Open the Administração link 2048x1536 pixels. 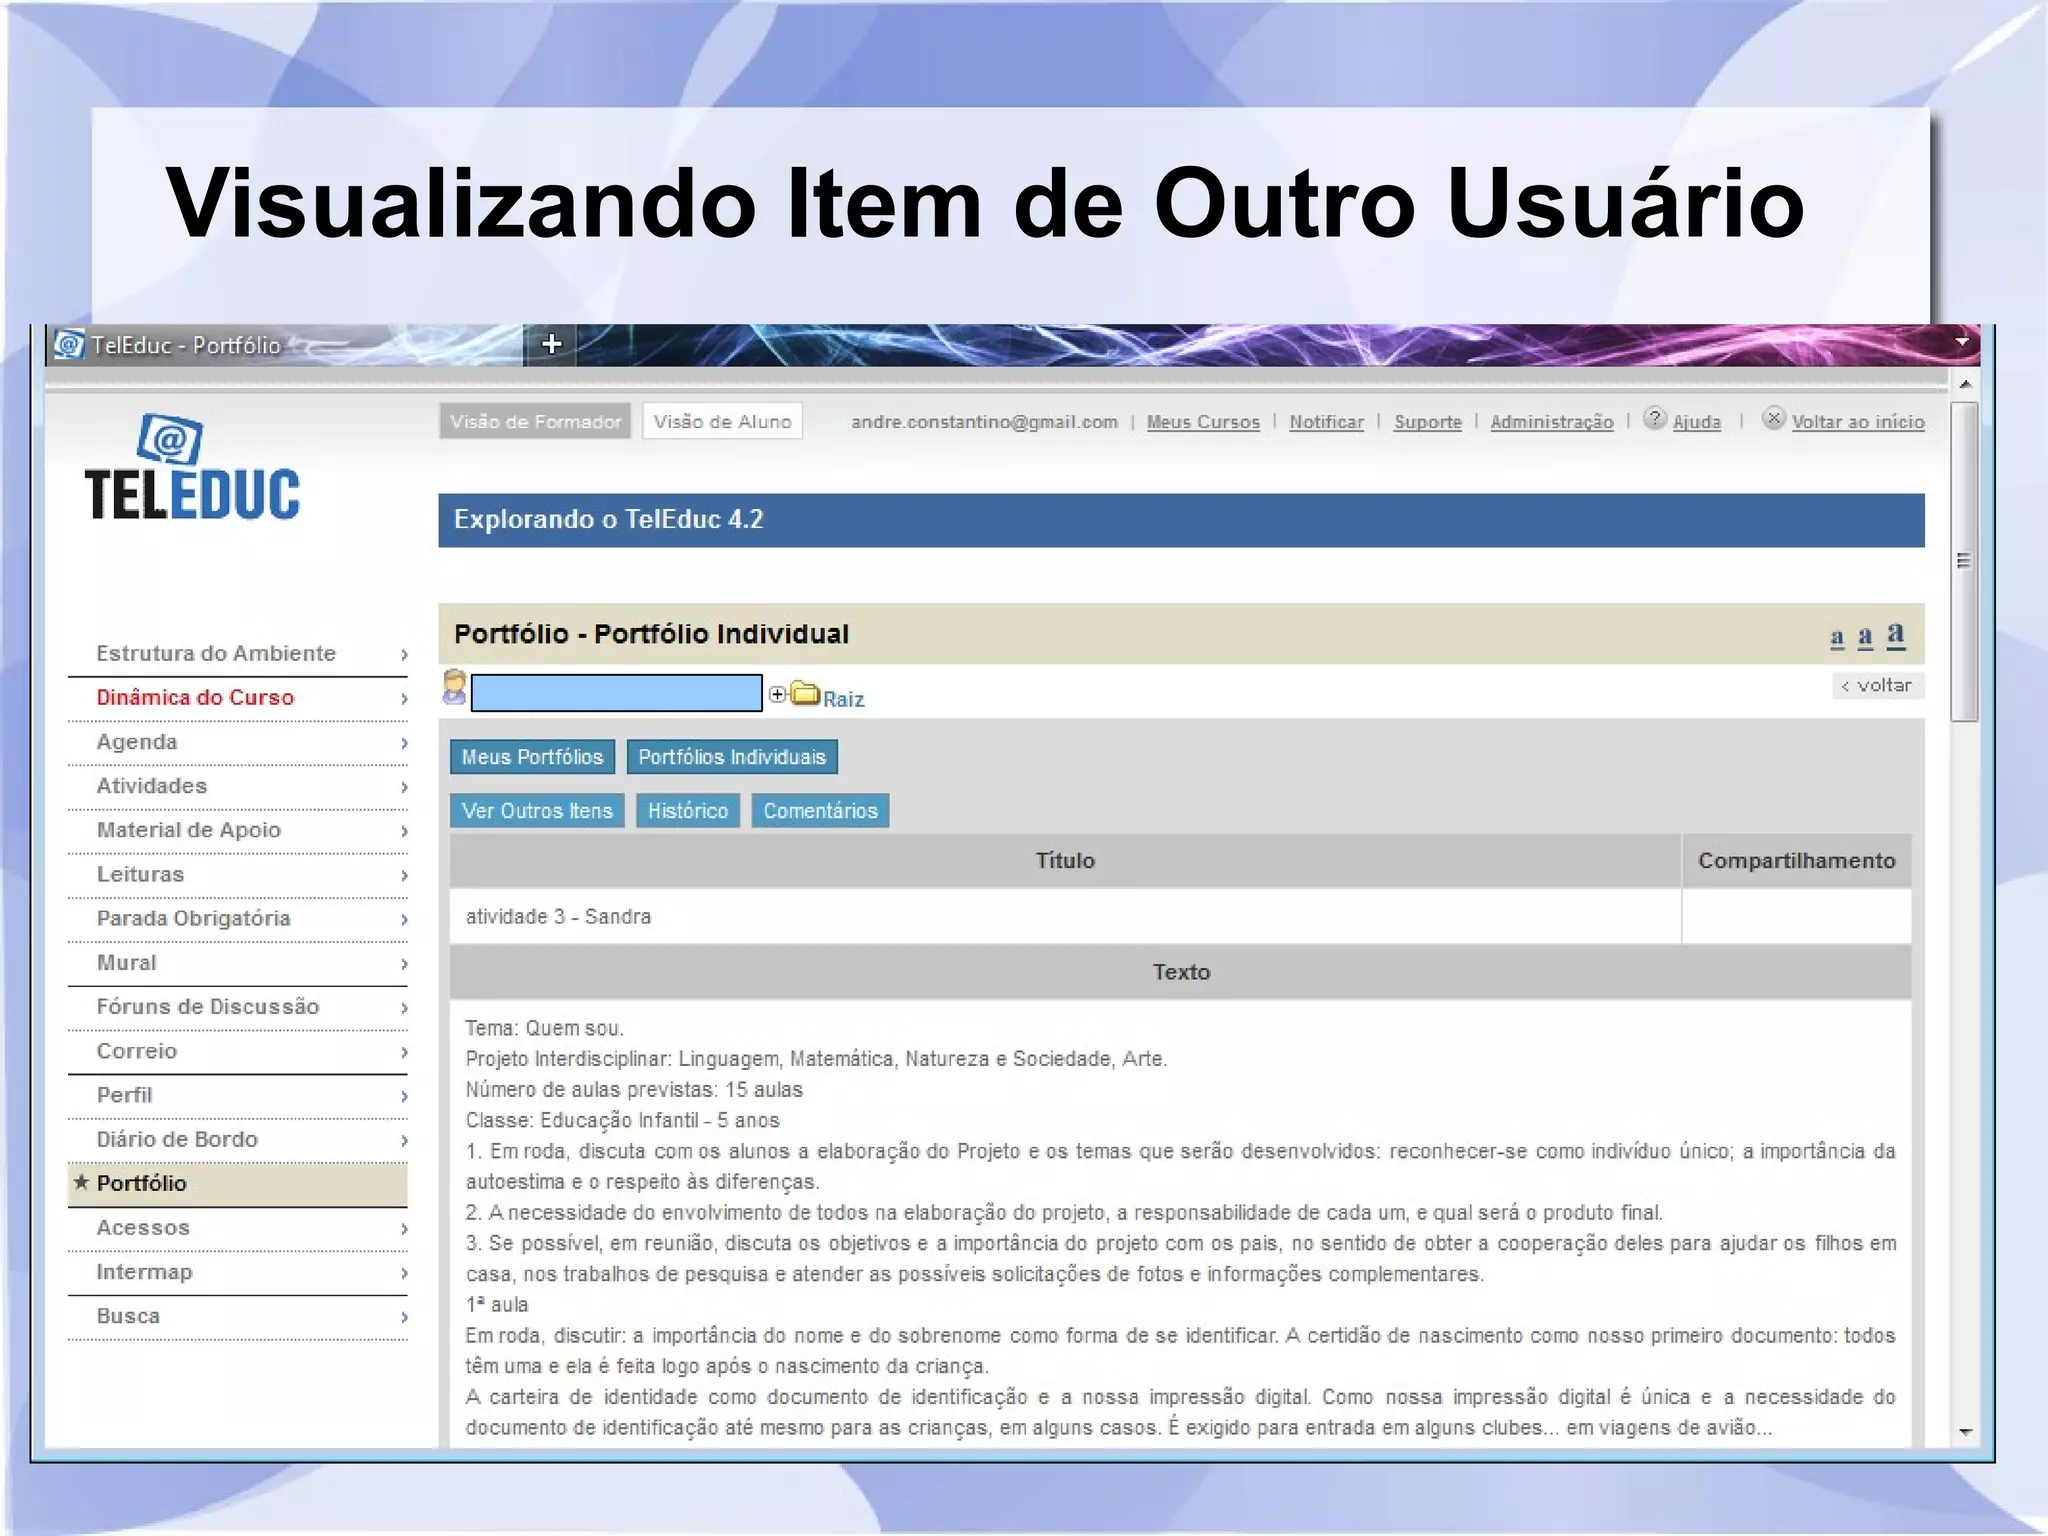tap(1552, 422)
